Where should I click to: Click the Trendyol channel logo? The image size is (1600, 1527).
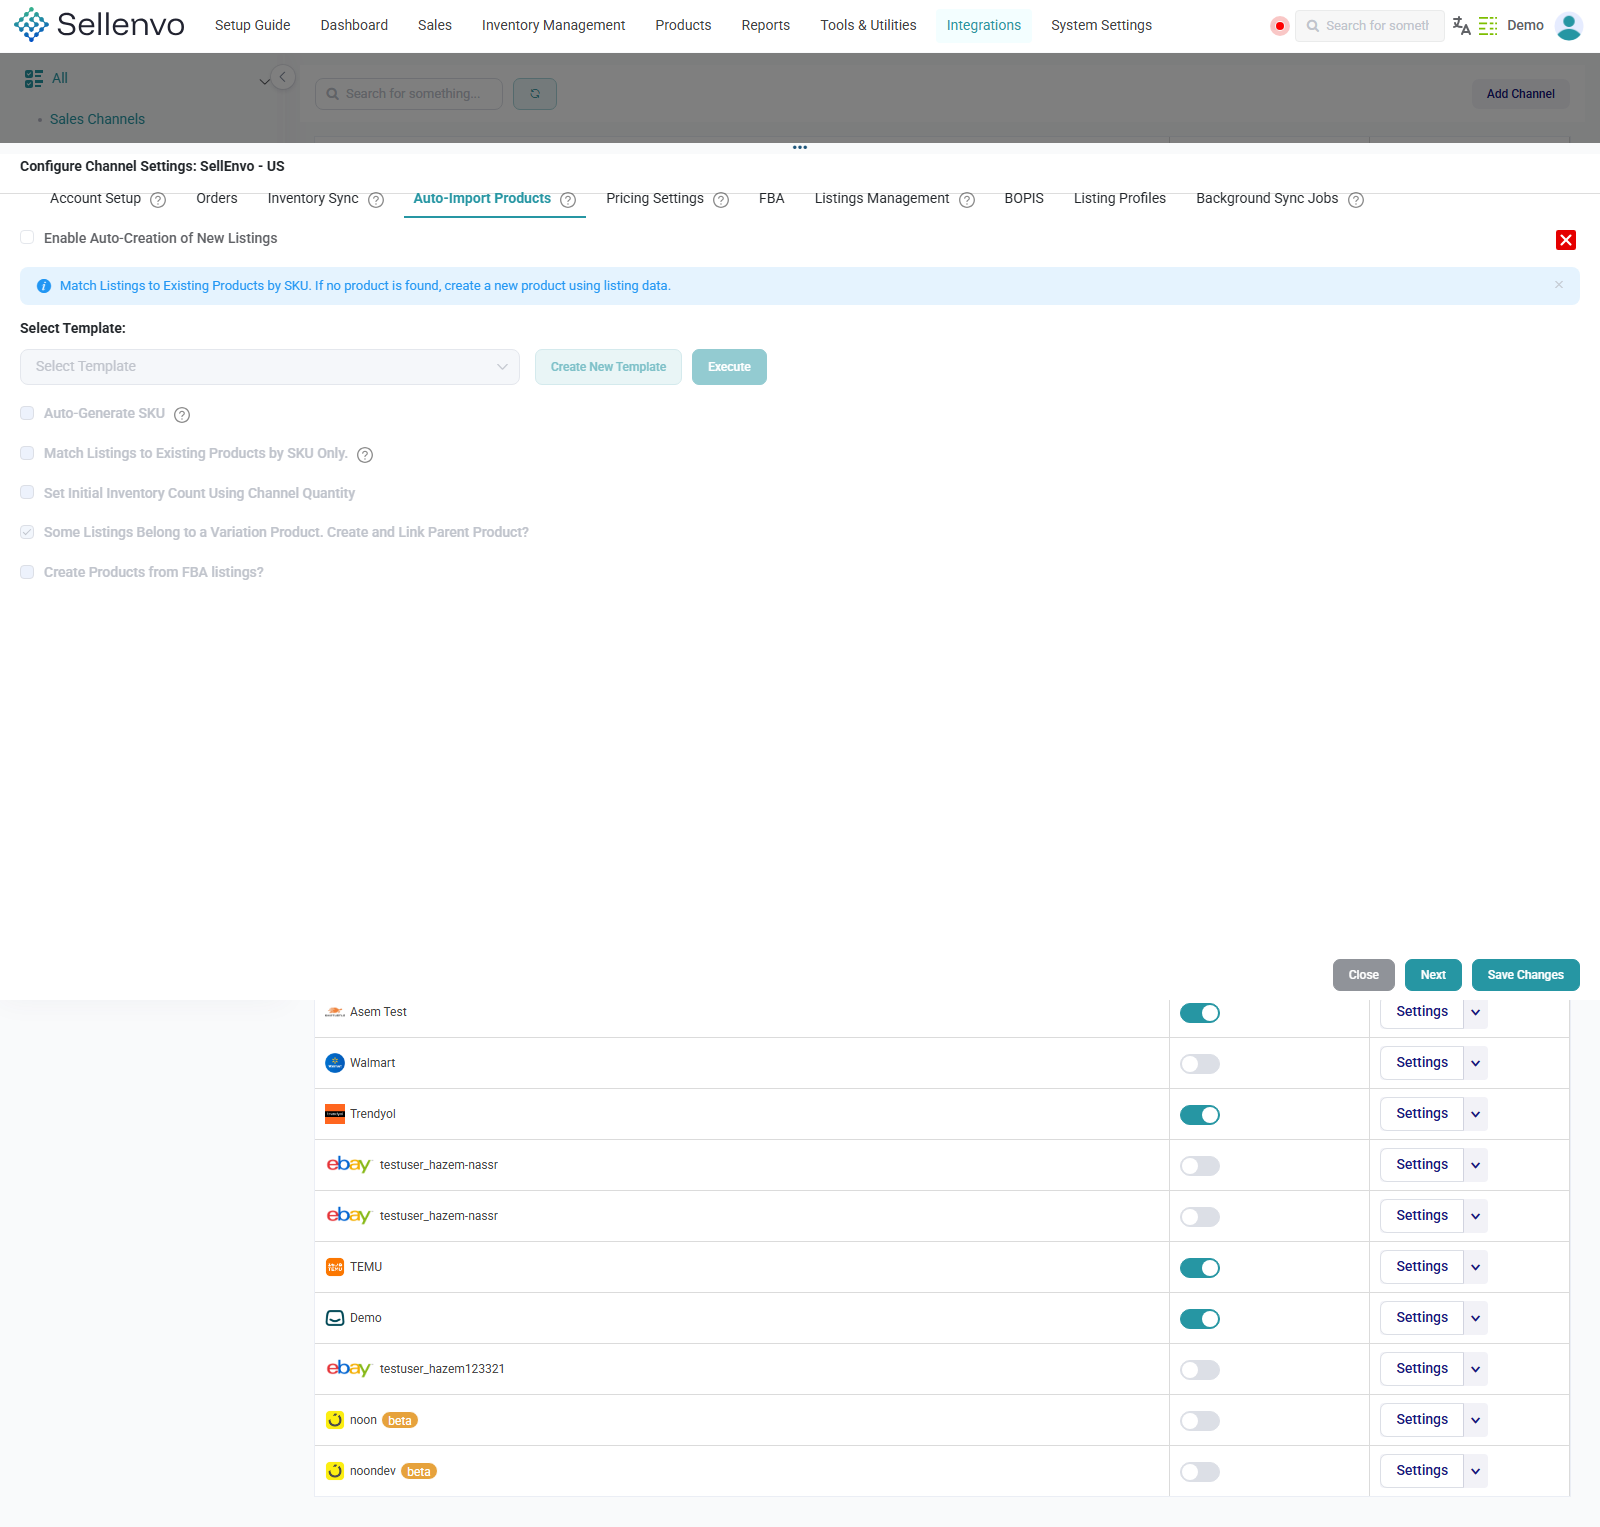pos(335,1114)
